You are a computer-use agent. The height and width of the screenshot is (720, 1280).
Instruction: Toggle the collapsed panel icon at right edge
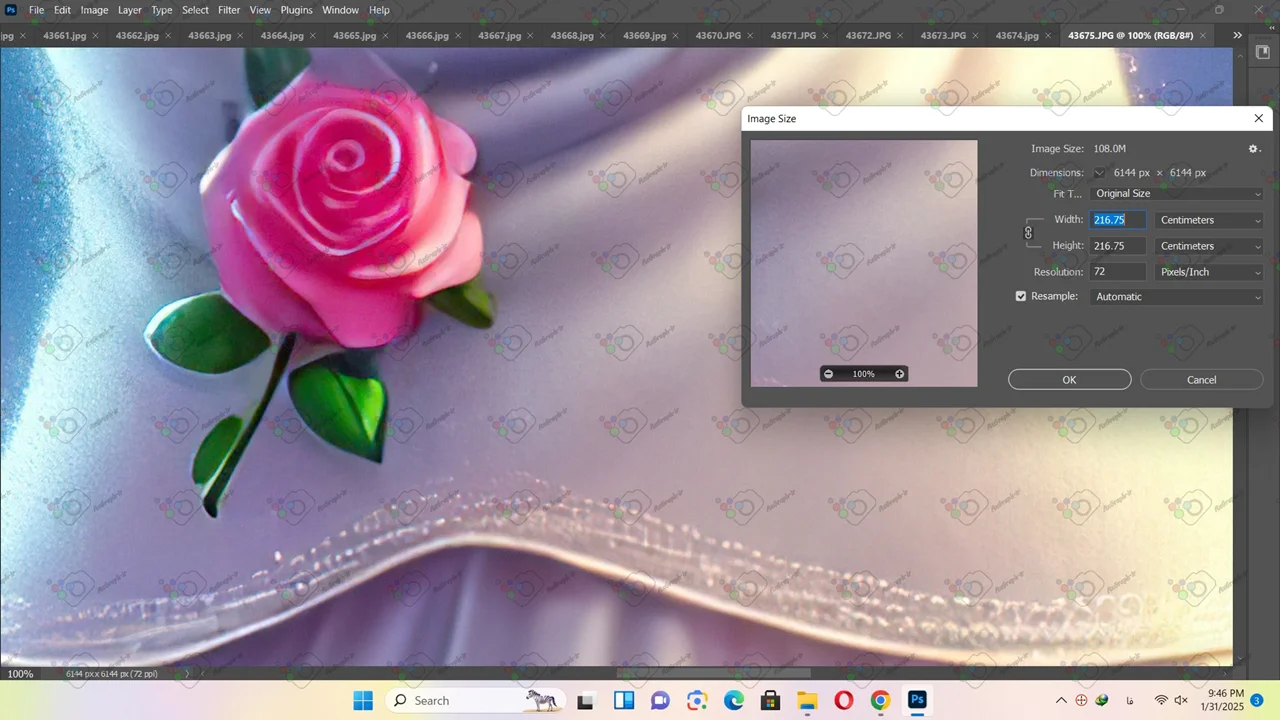pyautogui.click(x=1262, y=53)
